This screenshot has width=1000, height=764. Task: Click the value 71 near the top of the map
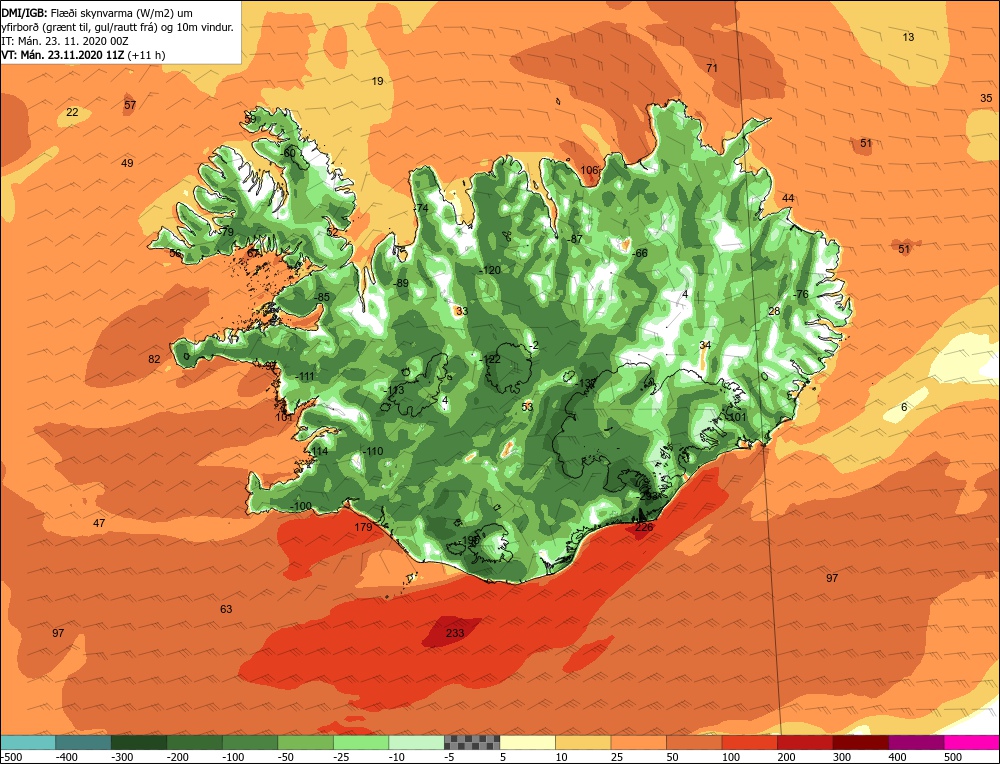point(712,68)
